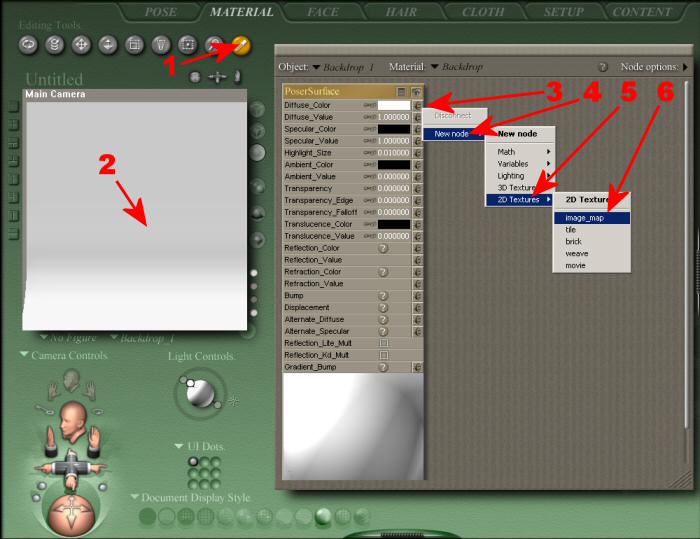Open the Backdrop_1 actor dropdown below preview
The width and height of the screenshot is (700, 539).
tap(142, 338)
